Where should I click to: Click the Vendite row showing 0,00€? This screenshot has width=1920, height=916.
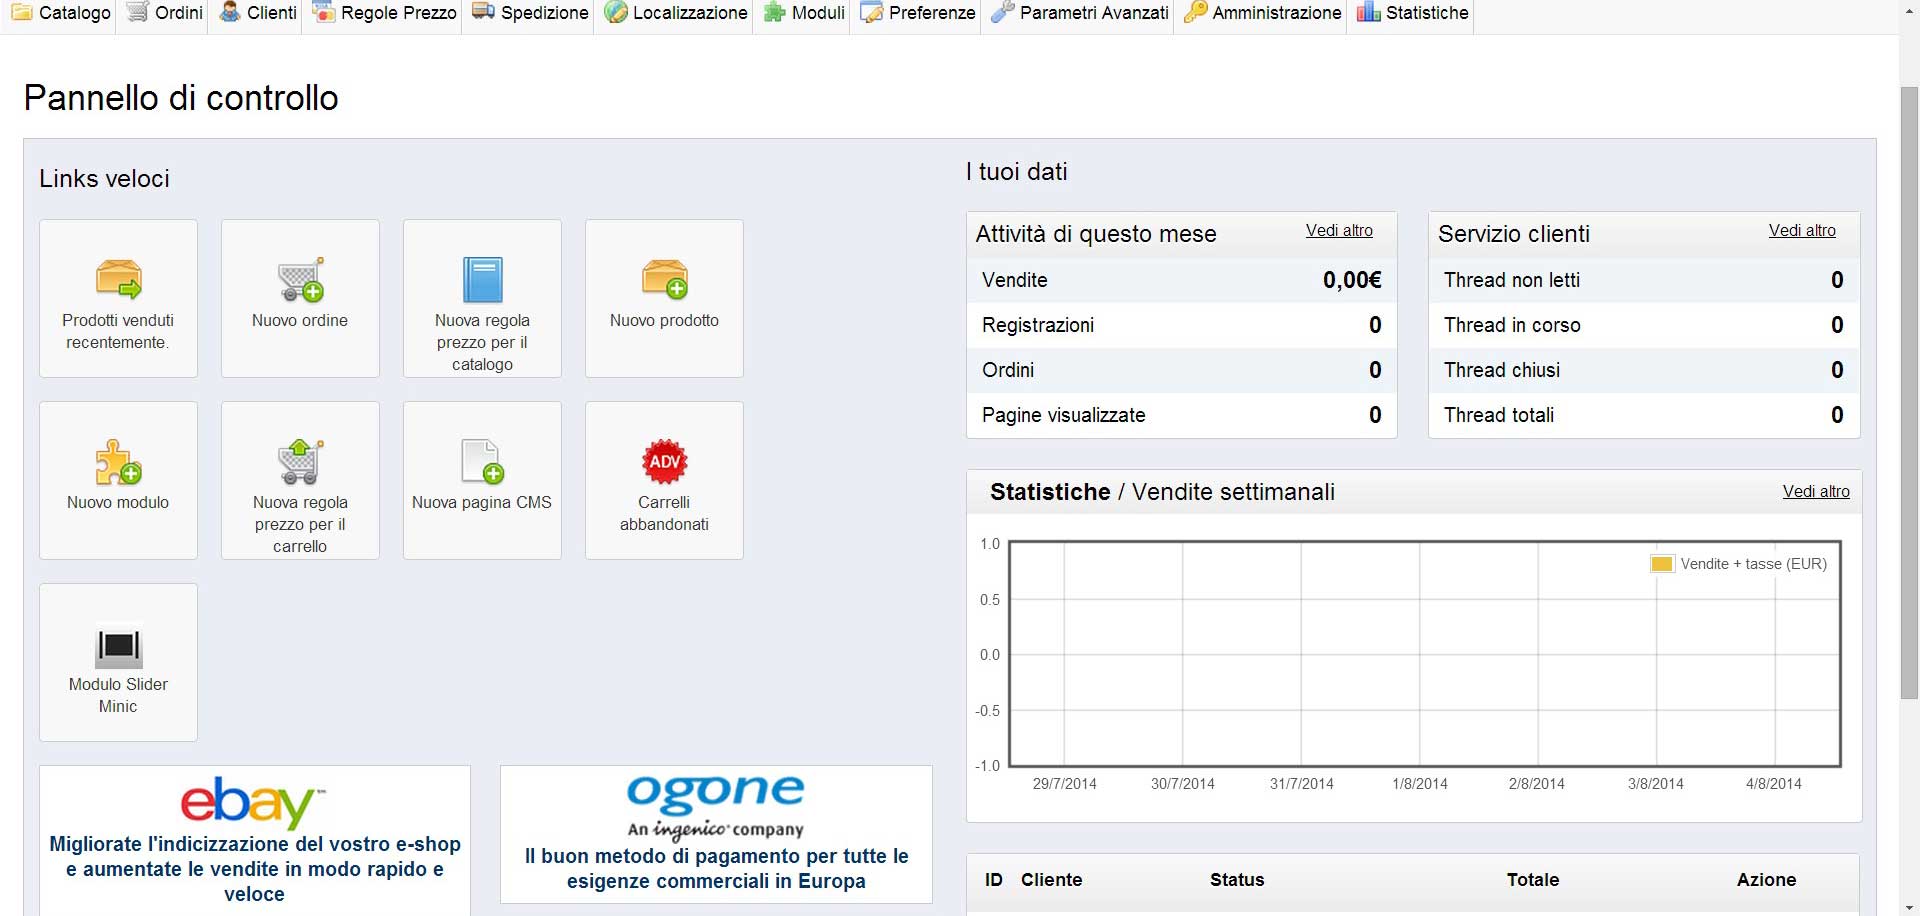pos(1181,280)
